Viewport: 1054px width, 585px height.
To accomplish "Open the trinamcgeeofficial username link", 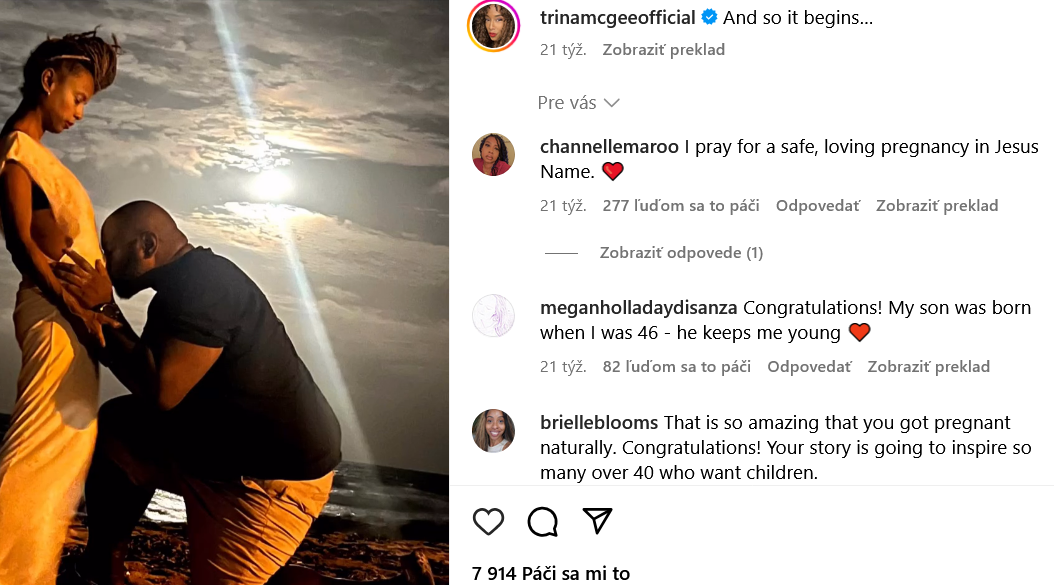I will (617, 18).
